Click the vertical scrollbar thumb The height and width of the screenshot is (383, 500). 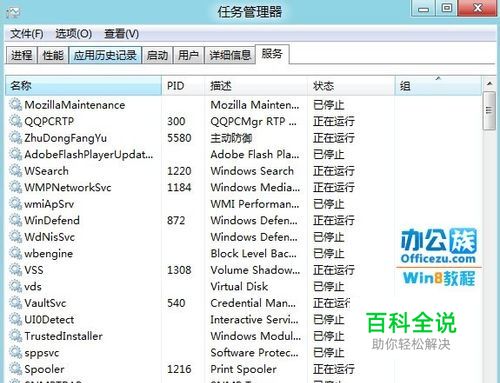pos(489,111)
